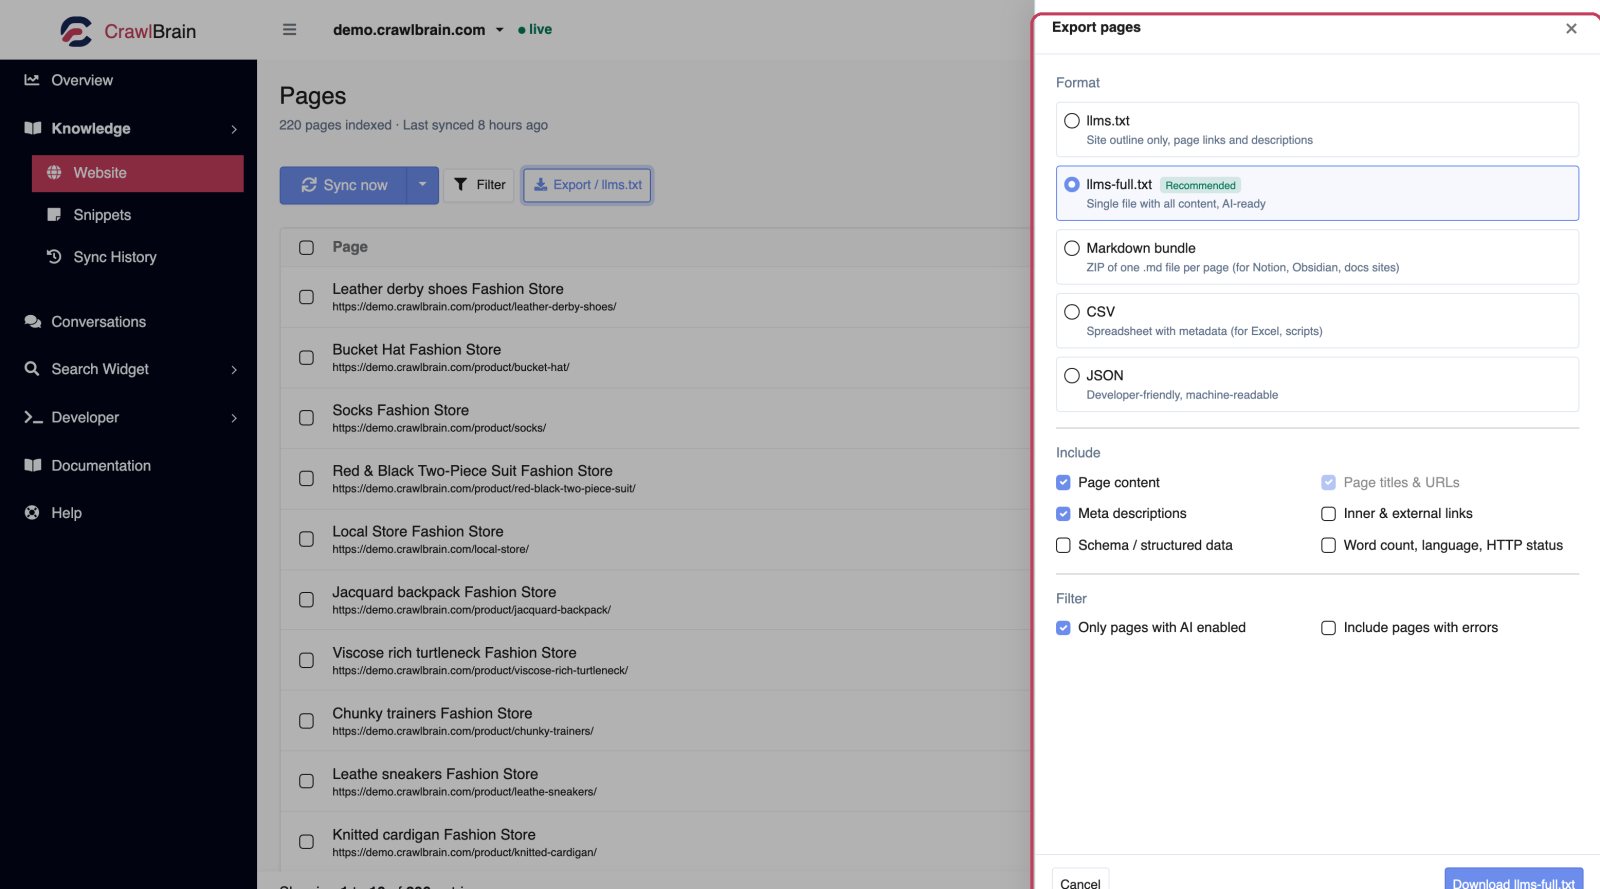Choose the JSON format radio button
Screen dimensions: 1600x889
coord(1072,376)
